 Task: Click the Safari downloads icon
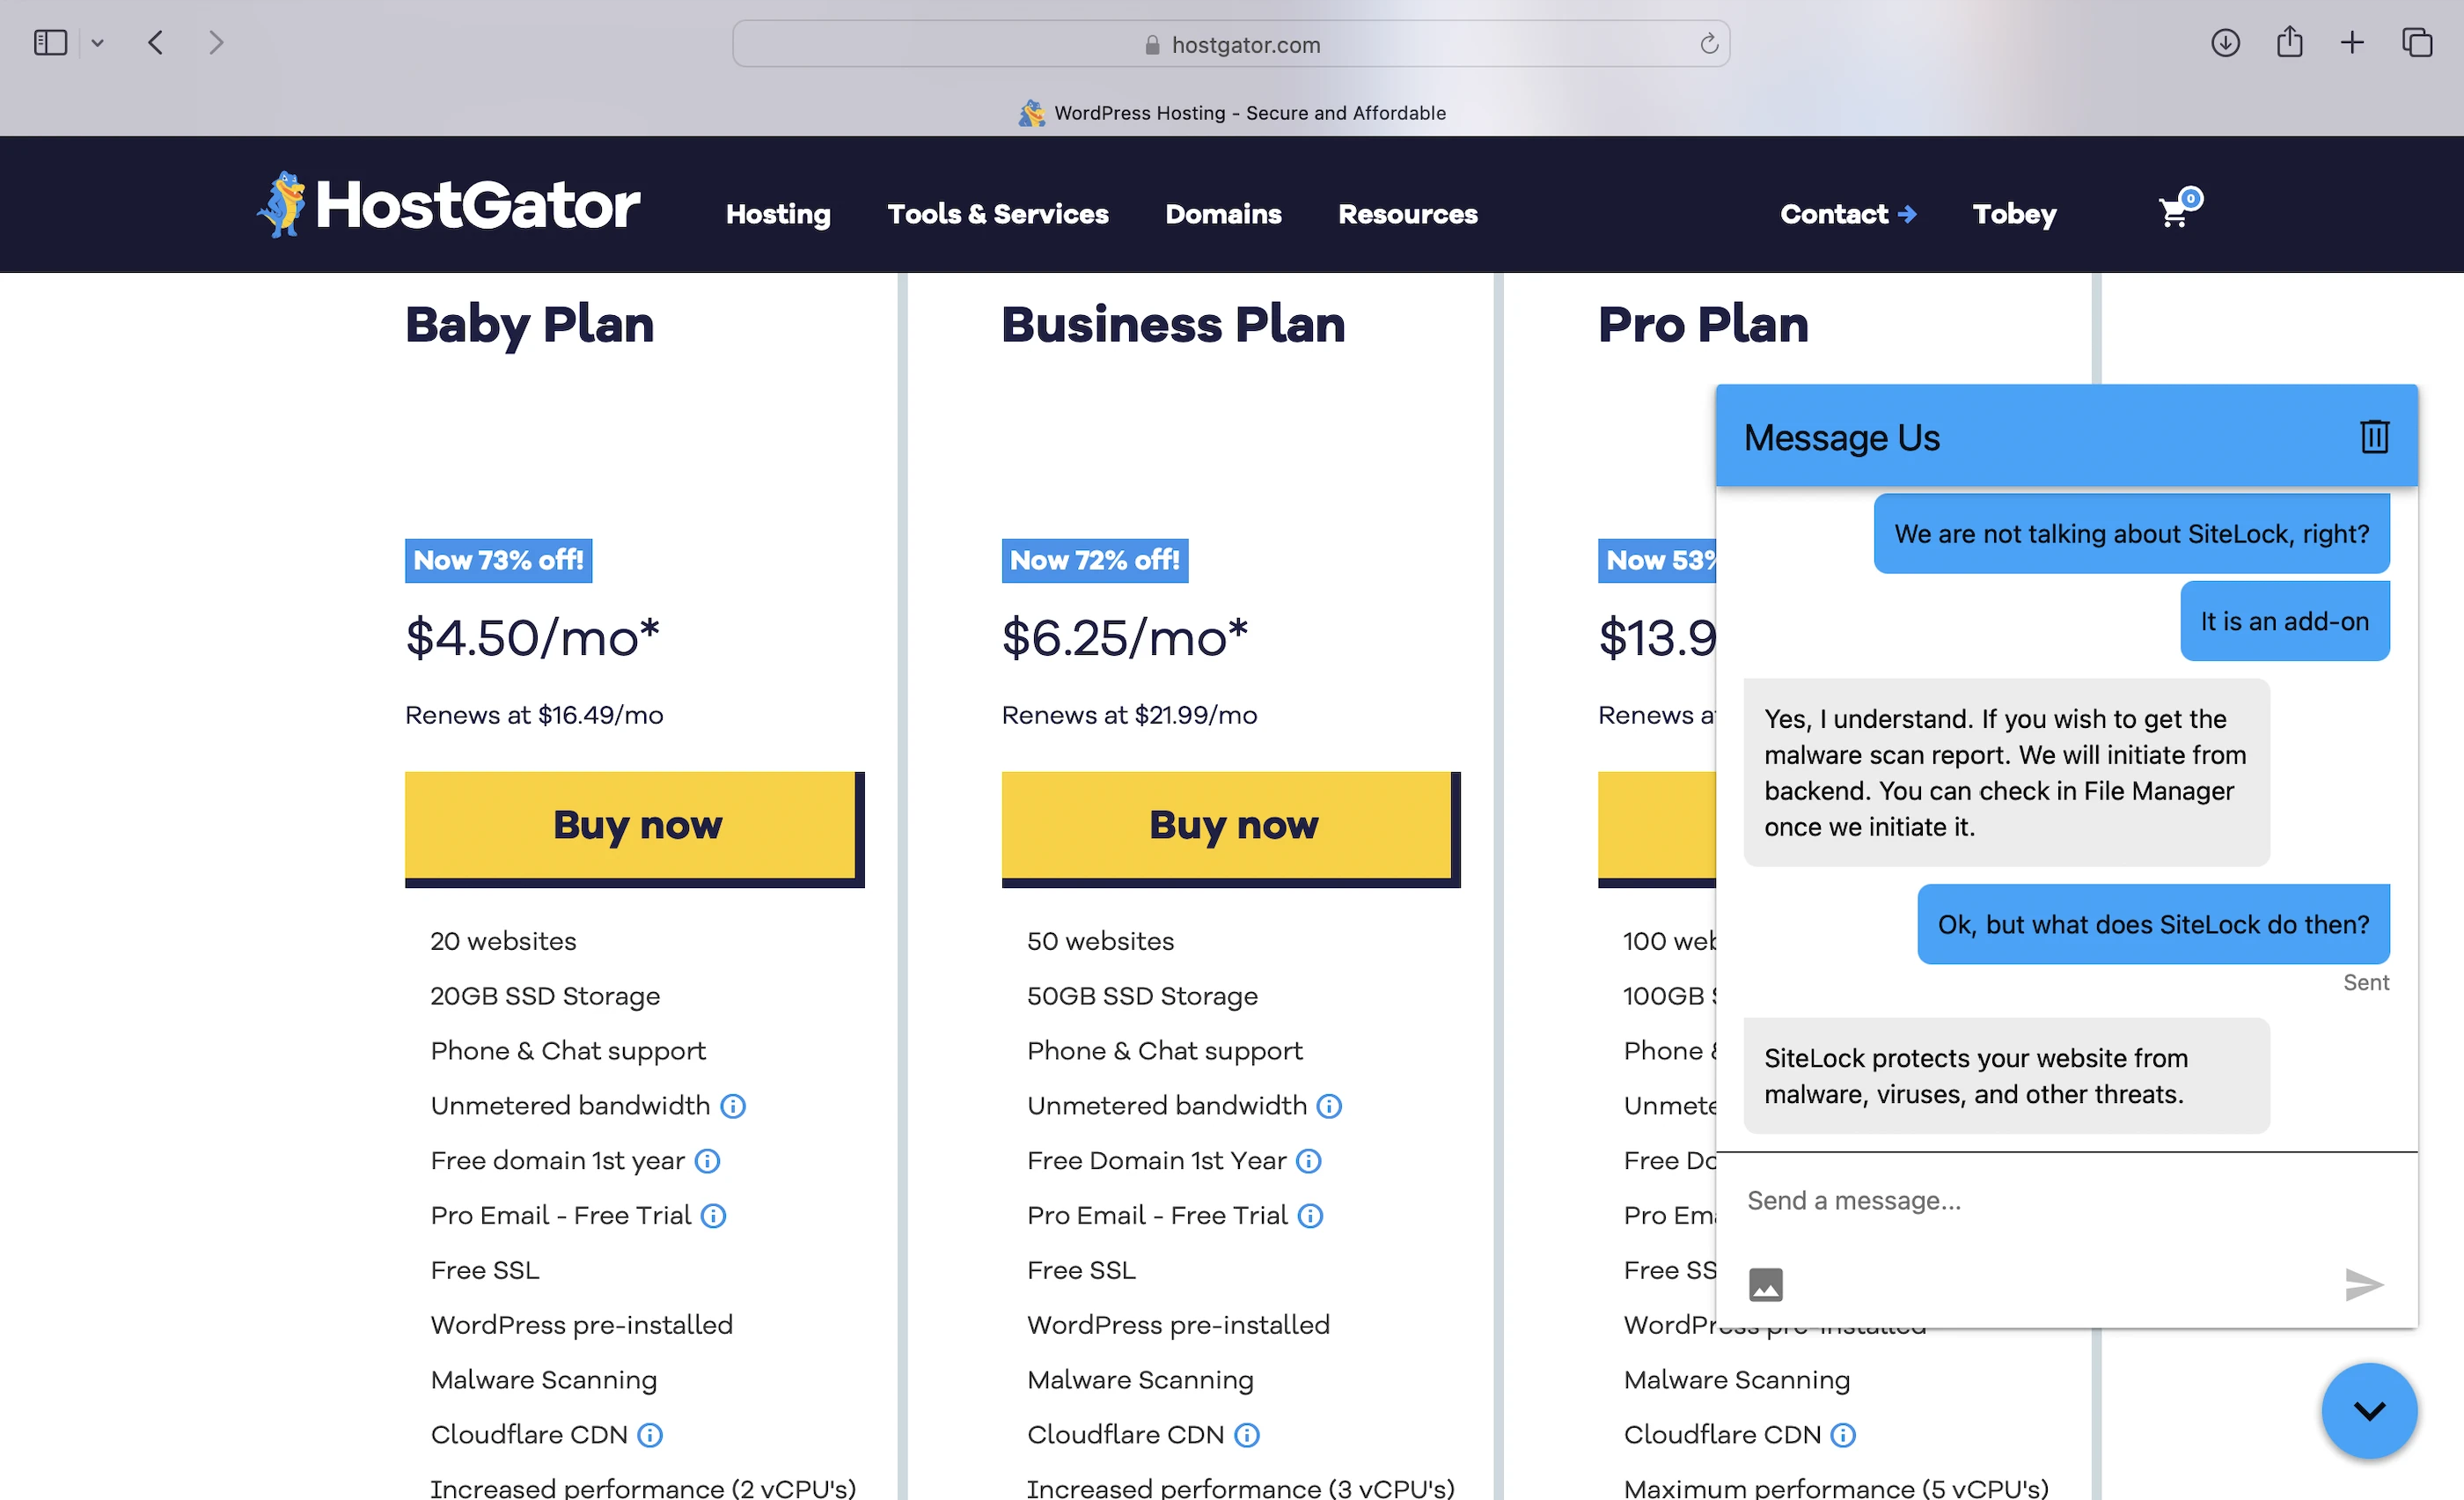pyautogui.click(x=2225, y=43)
